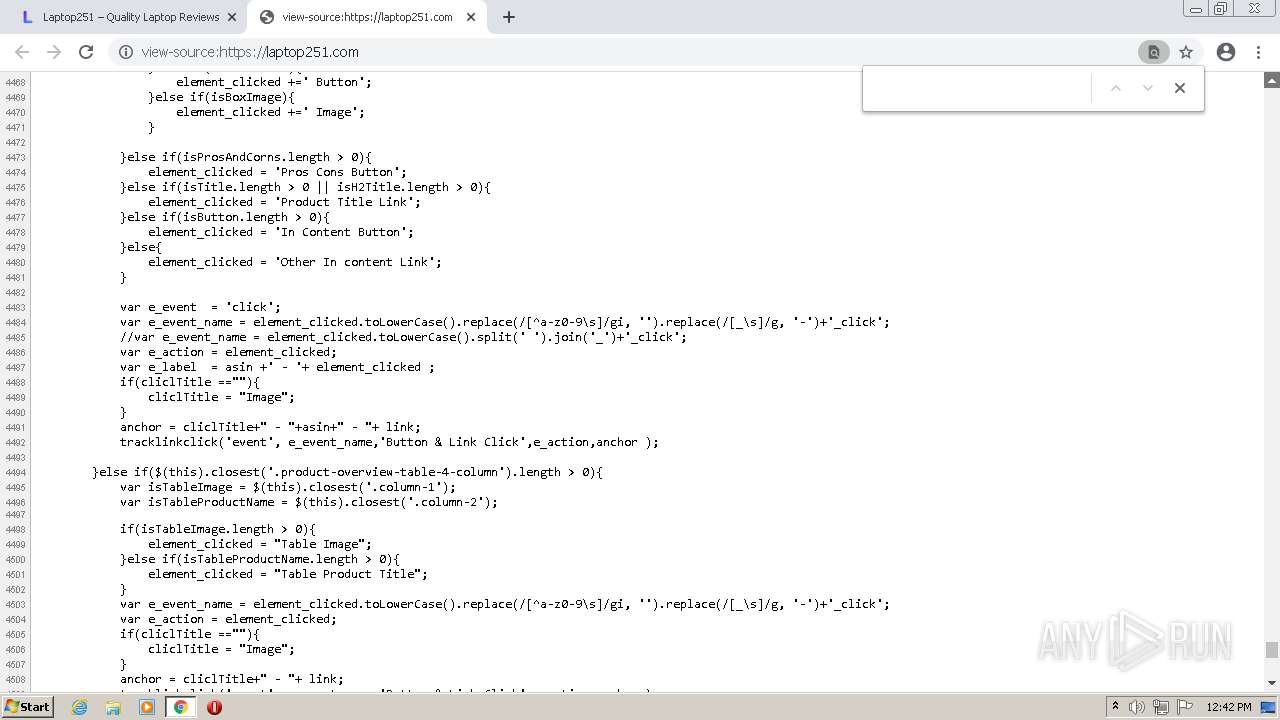1280x720 pixels.
Task: Bookmark this page with the star icon
Action: pos(1185,52)
